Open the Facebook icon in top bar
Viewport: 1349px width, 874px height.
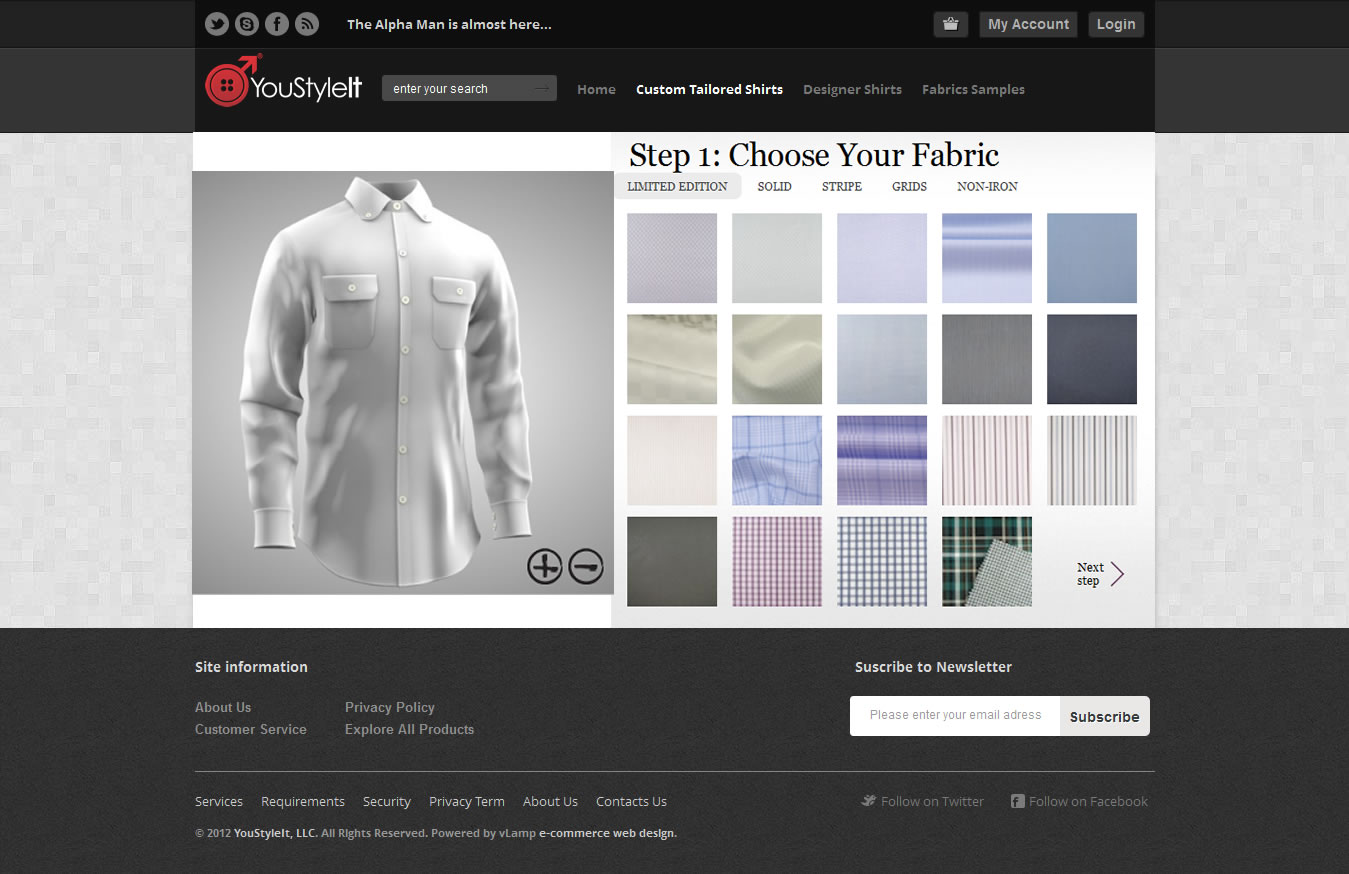tap(277, 24)
